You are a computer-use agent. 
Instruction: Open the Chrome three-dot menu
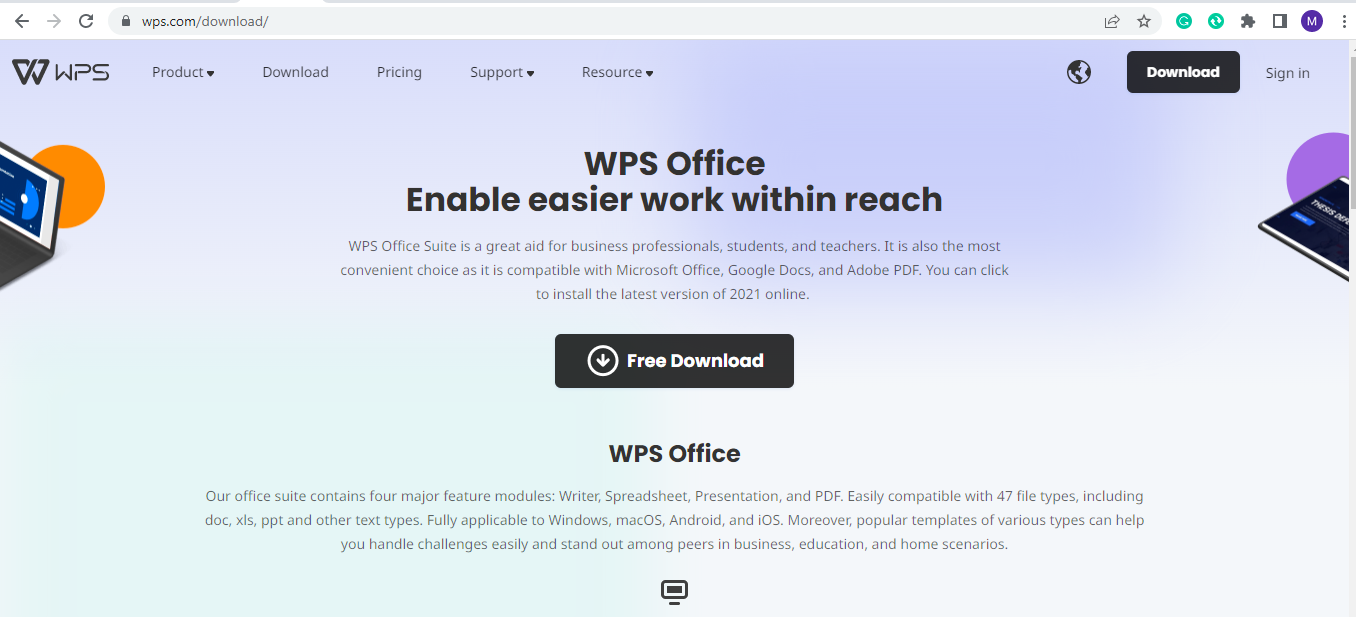[x=1343, y=21]
